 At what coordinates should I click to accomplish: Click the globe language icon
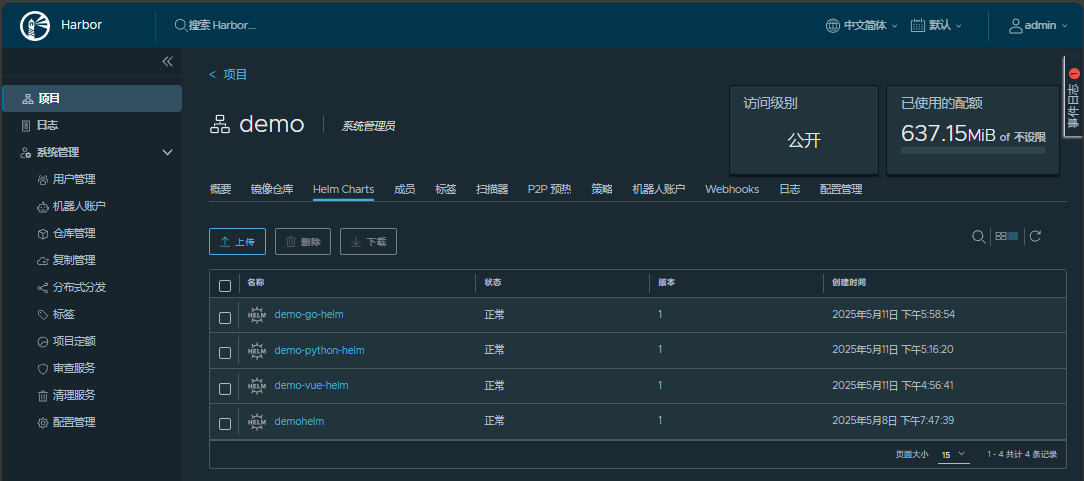[833, 26]
